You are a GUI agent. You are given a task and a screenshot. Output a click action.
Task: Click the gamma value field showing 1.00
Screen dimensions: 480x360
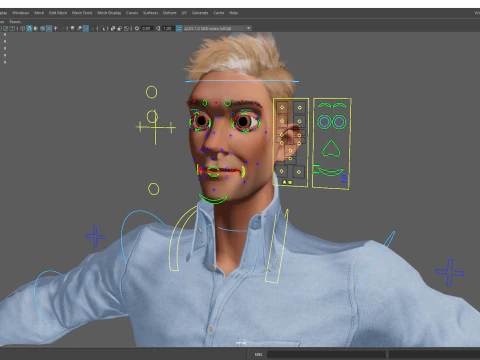[167, 28]
